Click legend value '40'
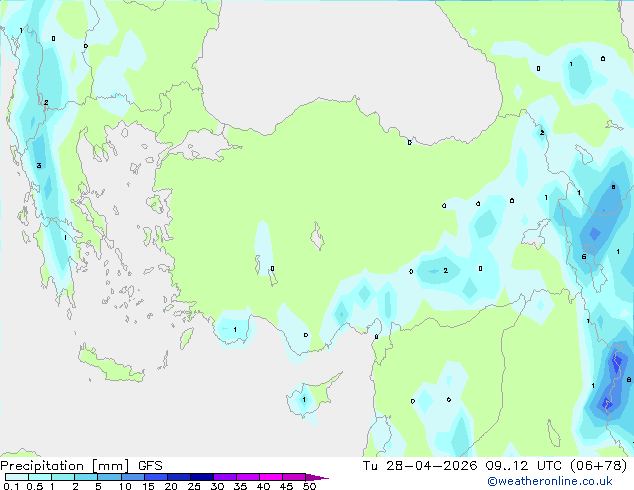 [x=263, y=486]
